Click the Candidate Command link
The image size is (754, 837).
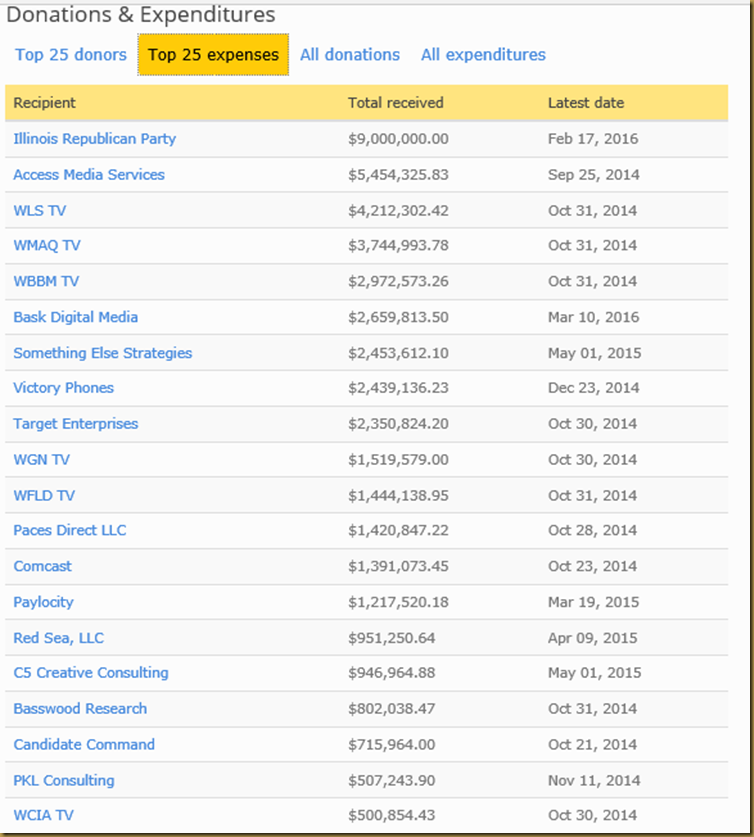pos(84,744)
